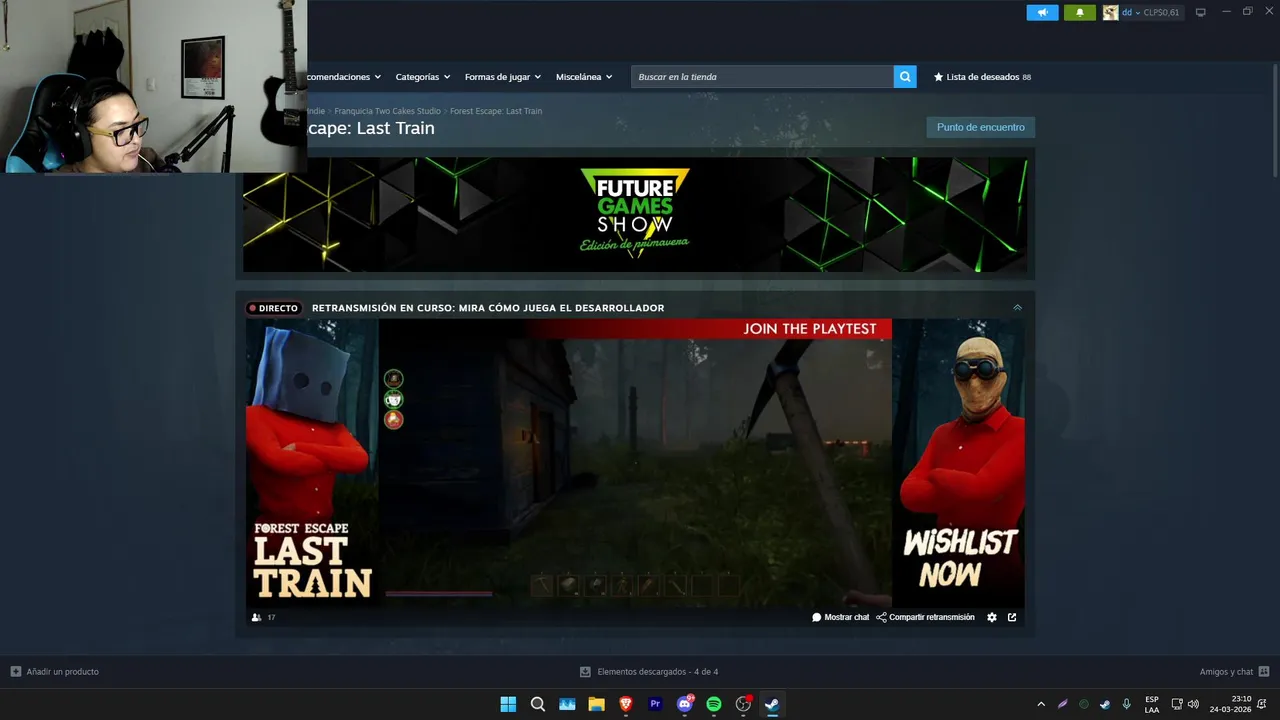Click the blue store search button
The width and height of the screenshot is (1280, 720).
click(x=905, y=77)
